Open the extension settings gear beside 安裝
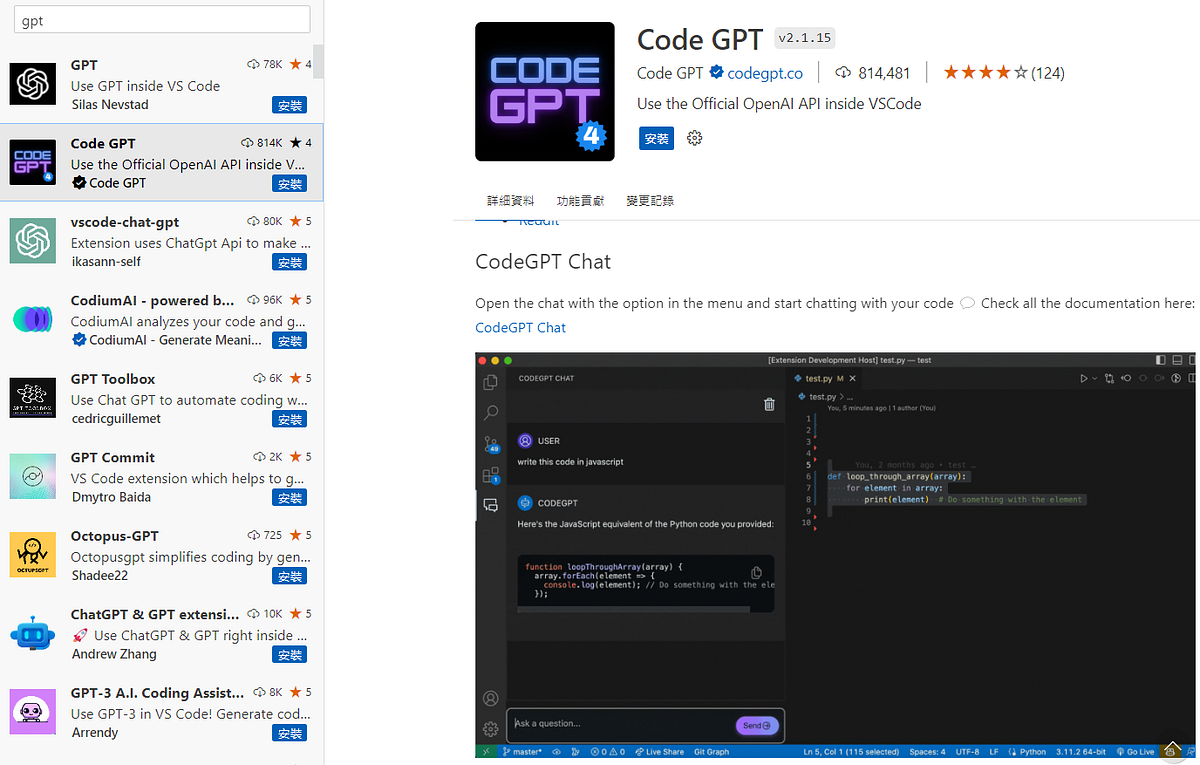Screen dimensions: 1200x765 point(694,138)
